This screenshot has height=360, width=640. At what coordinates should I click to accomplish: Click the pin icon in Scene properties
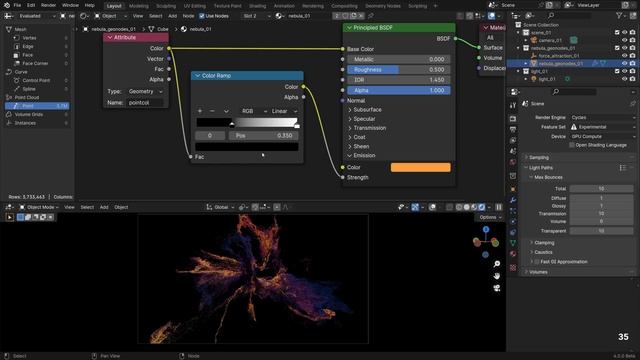pyautogui.click(x=633, y=104)
